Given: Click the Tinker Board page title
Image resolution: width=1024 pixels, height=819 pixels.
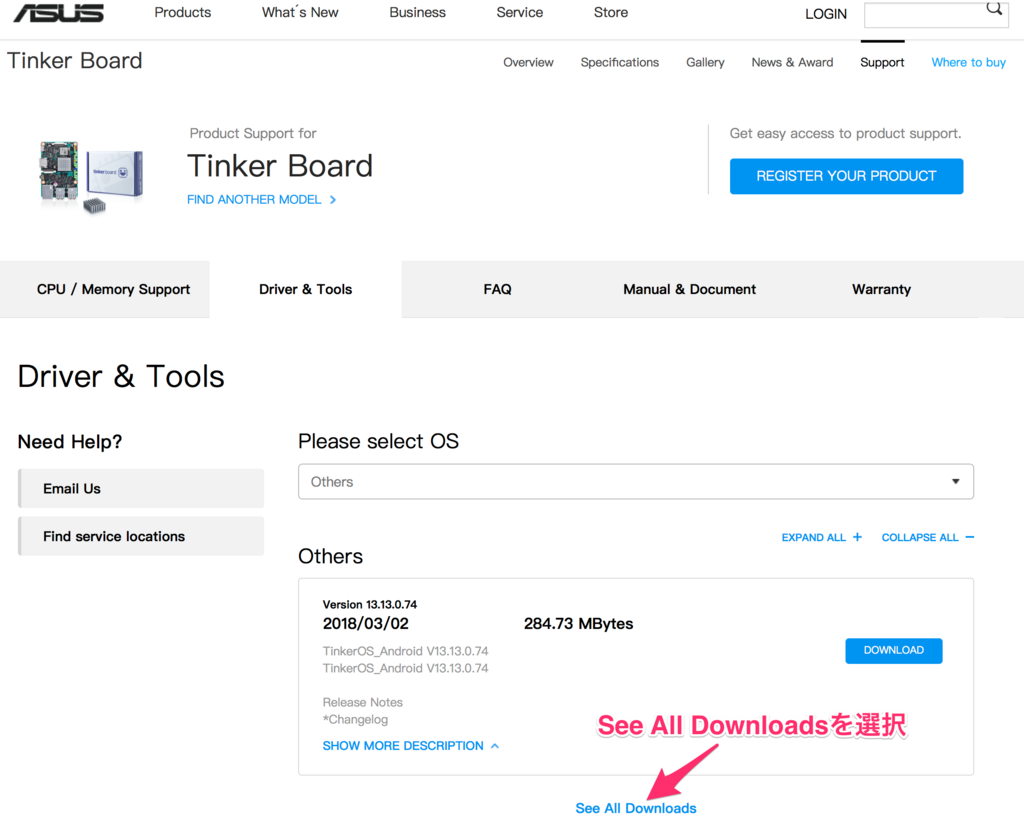Looking at the screenshot, I should (x=74, y=61).
